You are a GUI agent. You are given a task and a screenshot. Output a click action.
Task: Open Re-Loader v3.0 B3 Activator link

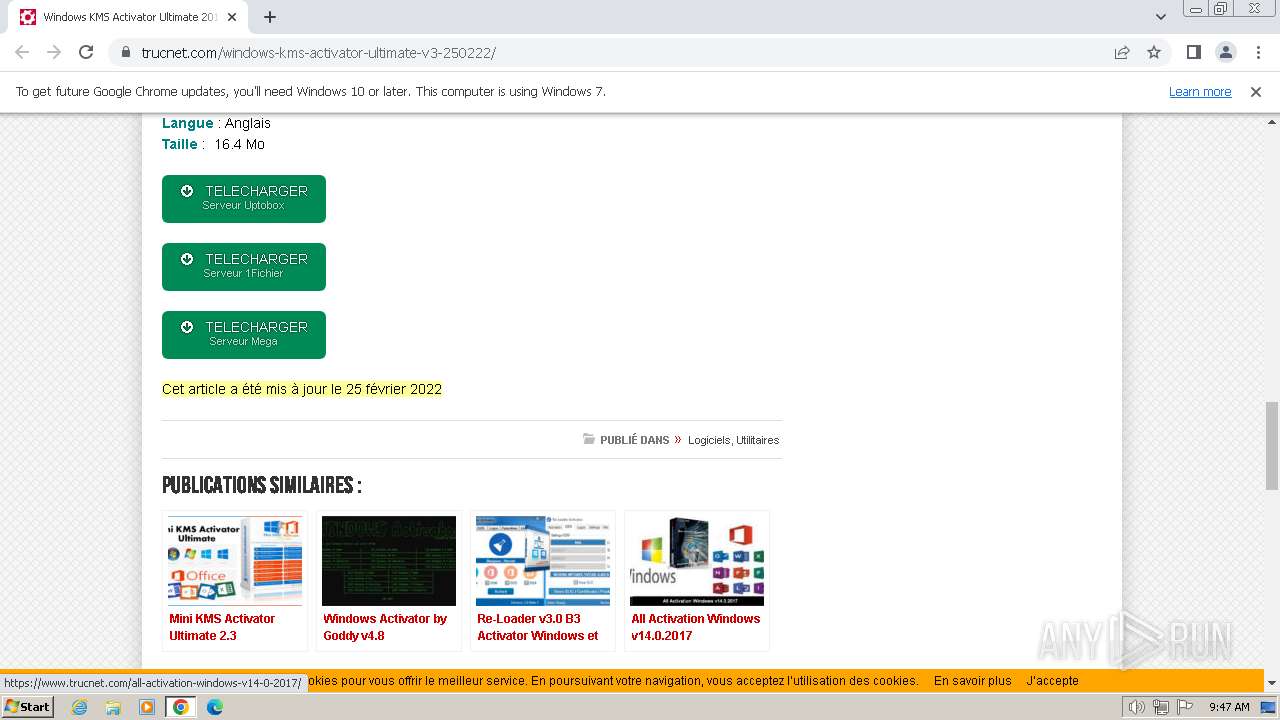coord(538,627)
